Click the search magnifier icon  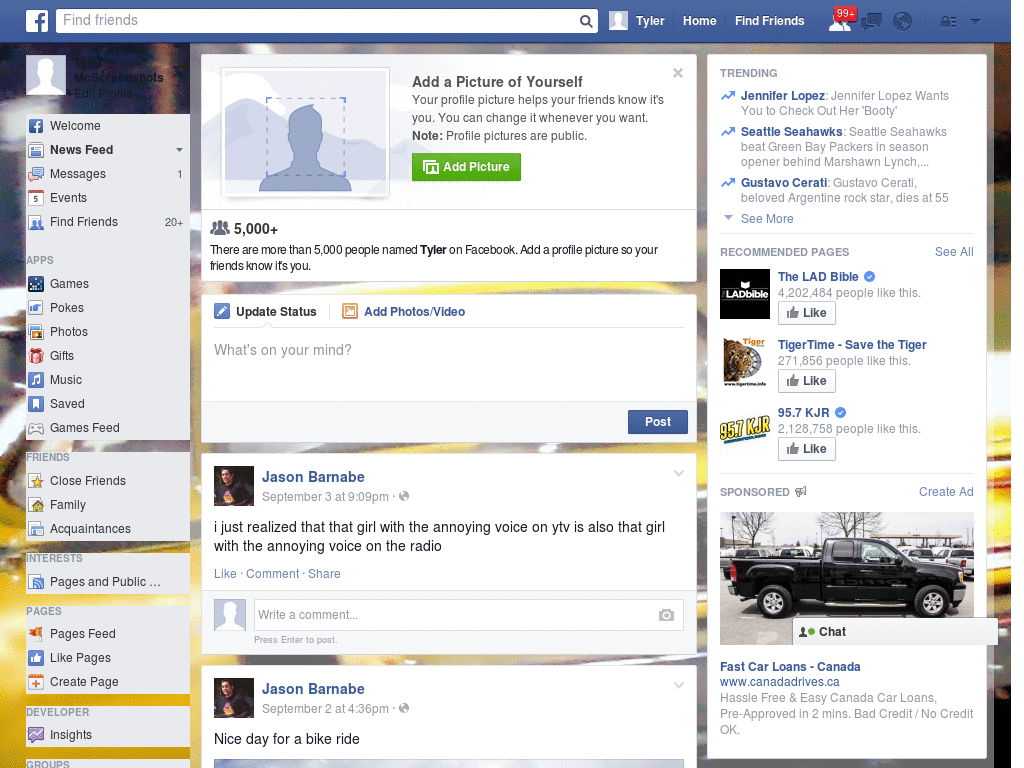[586, 21]
